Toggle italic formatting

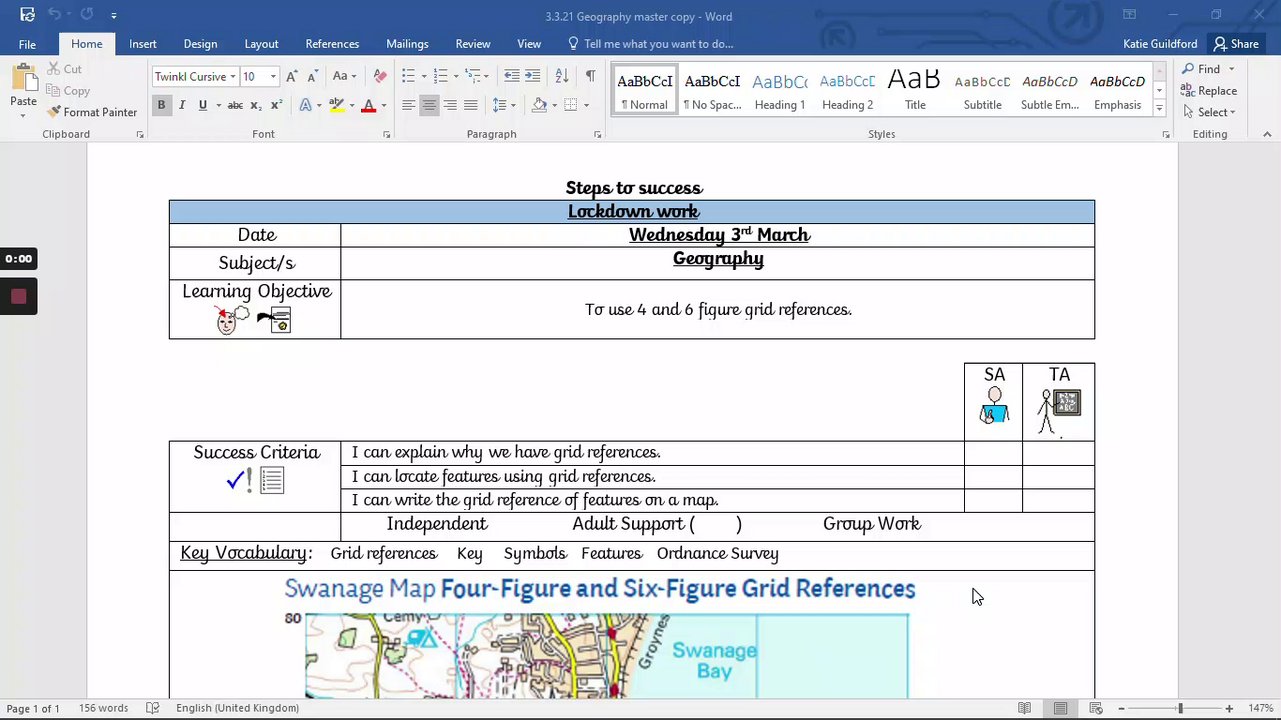pos(182,105)
